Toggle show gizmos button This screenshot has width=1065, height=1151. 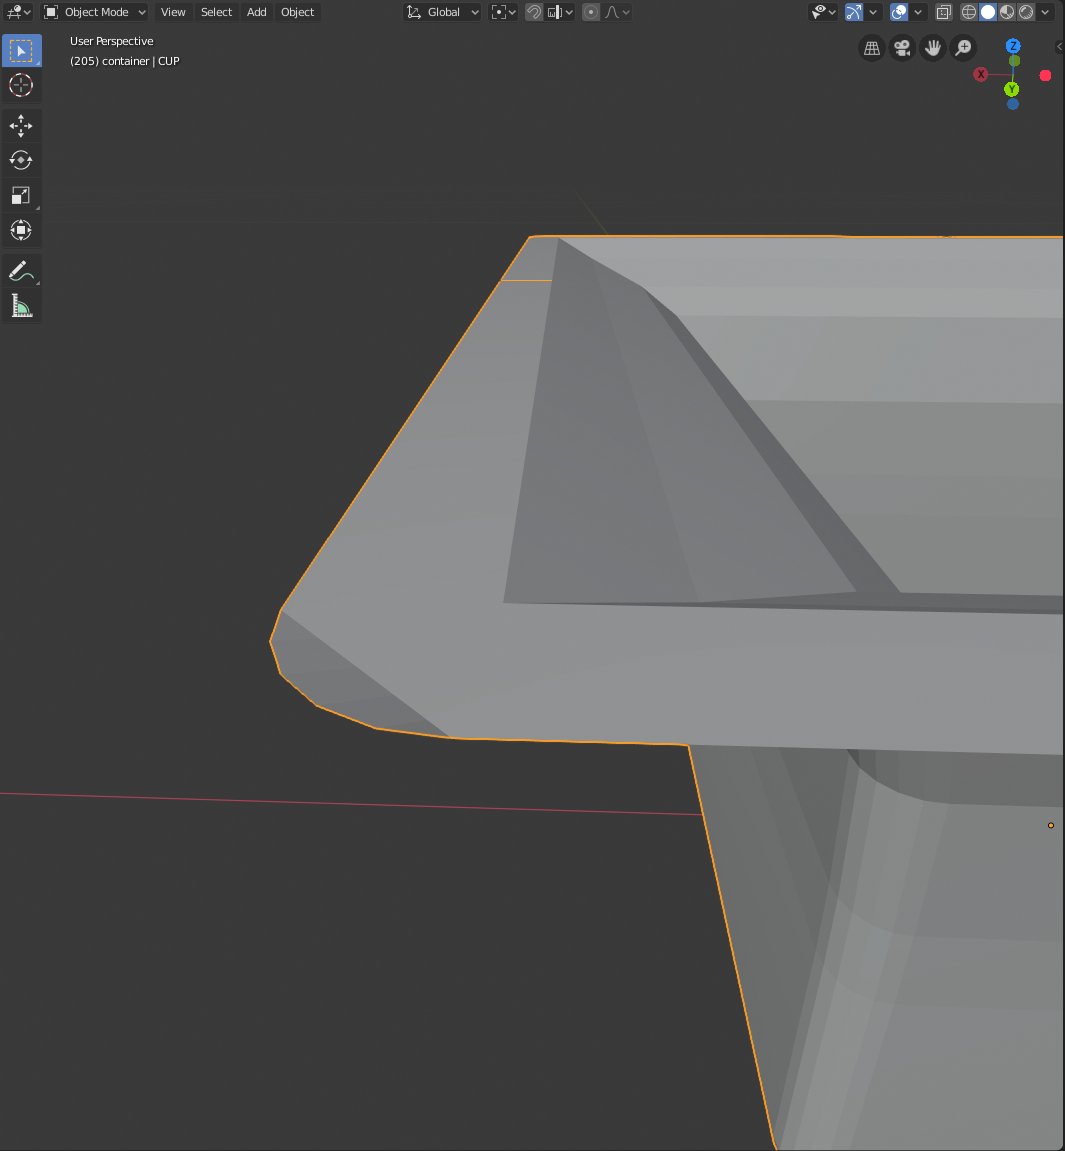(x=854, y=12)
